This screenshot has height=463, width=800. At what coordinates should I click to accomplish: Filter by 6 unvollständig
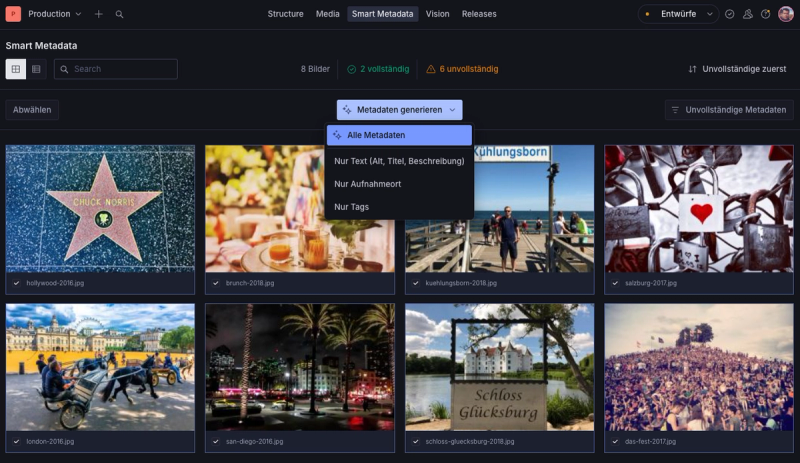pos(462,69)
